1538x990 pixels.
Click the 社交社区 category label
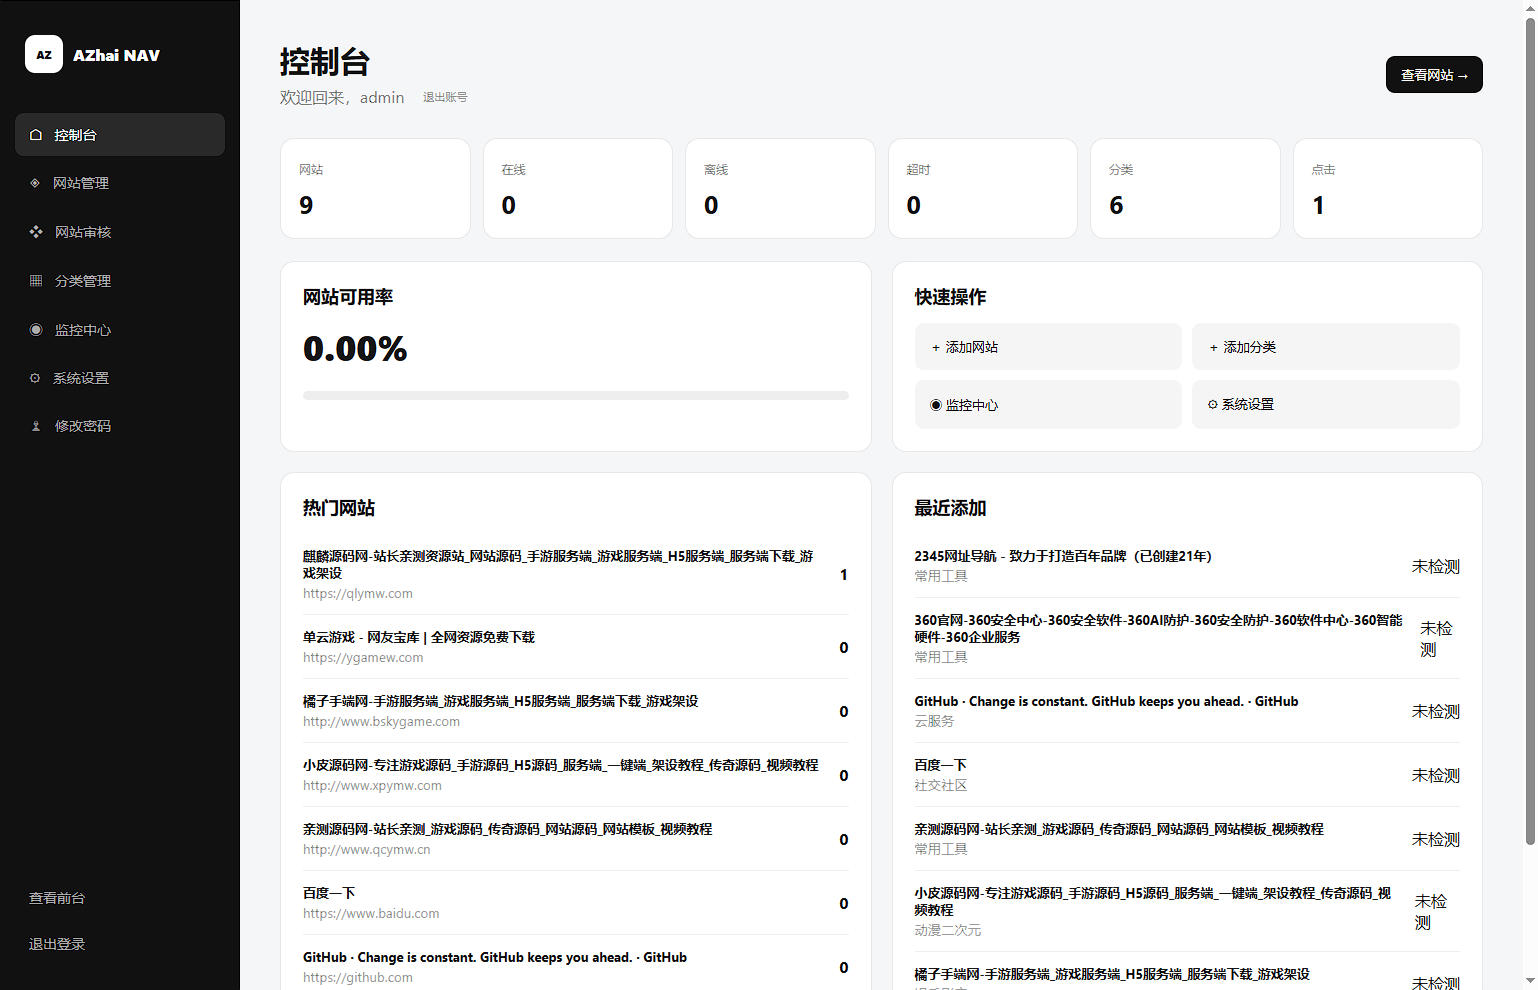pyautogui.click(x=941, y=785)
